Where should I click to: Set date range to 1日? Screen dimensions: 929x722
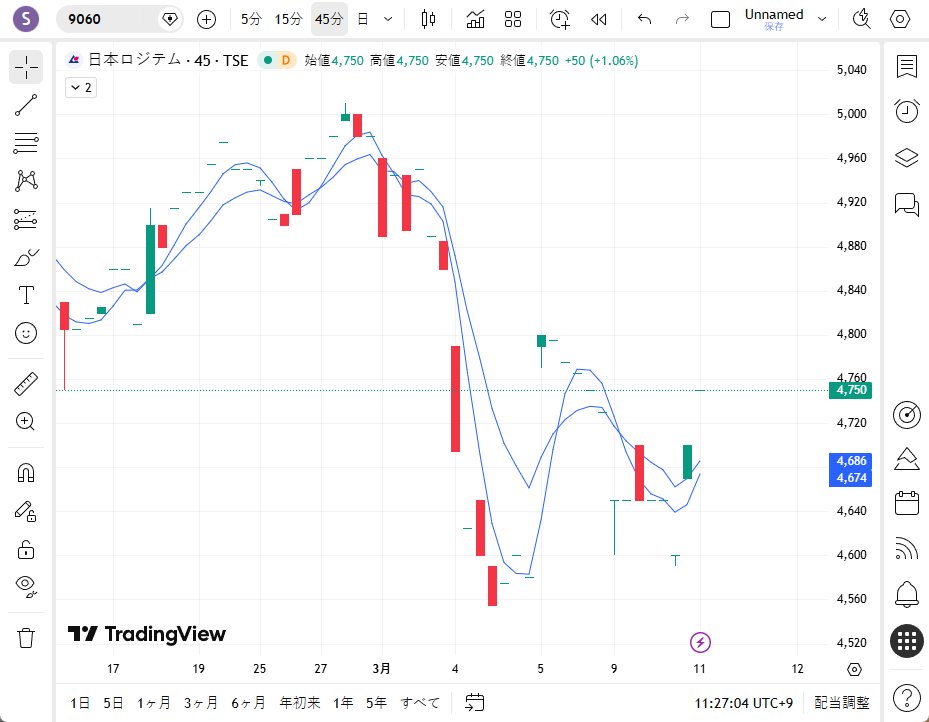[x=80, y=703]
